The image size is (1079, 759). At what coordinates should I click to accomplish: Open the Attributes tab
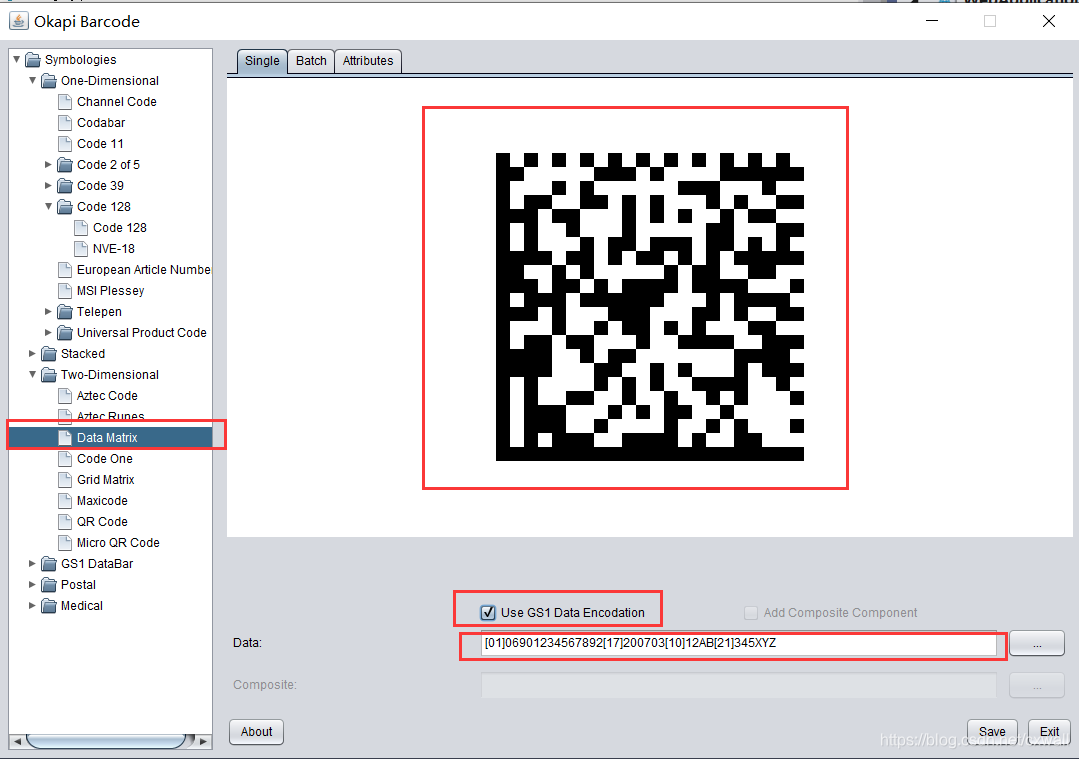368,61
